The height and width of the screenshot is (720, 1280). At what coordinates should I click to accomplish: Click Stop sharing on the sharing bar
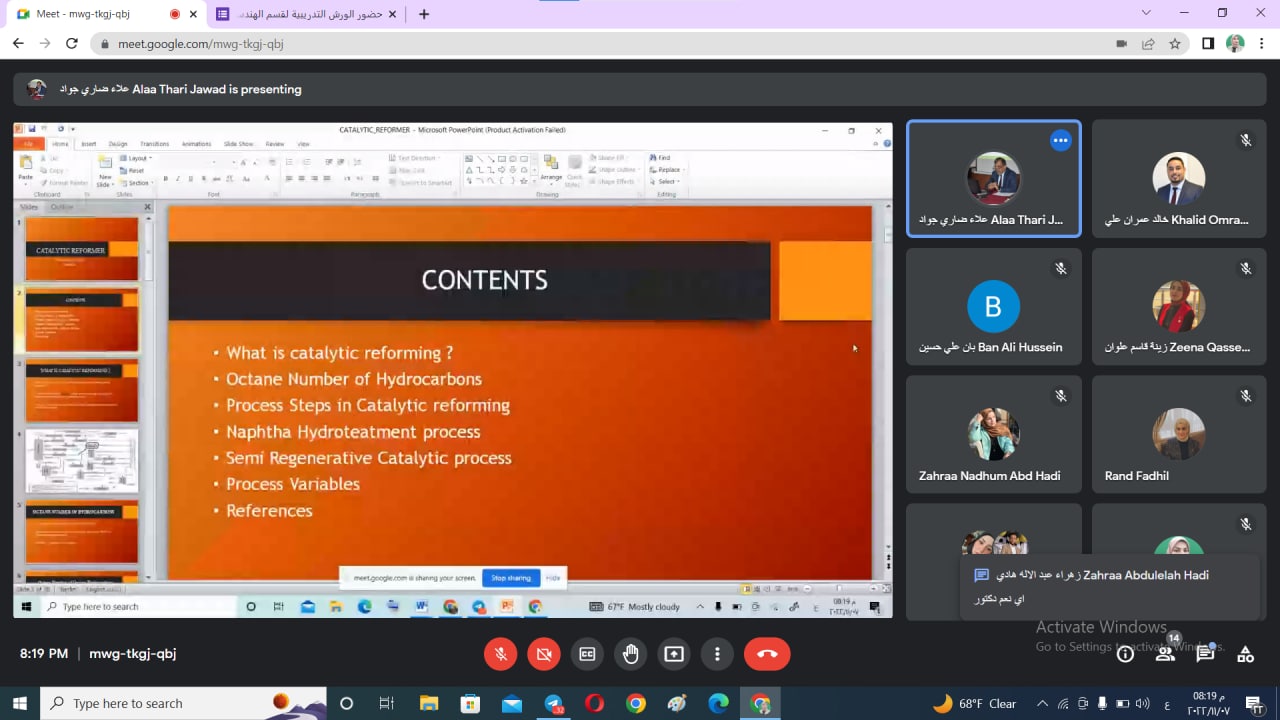(x=511, y=578)
